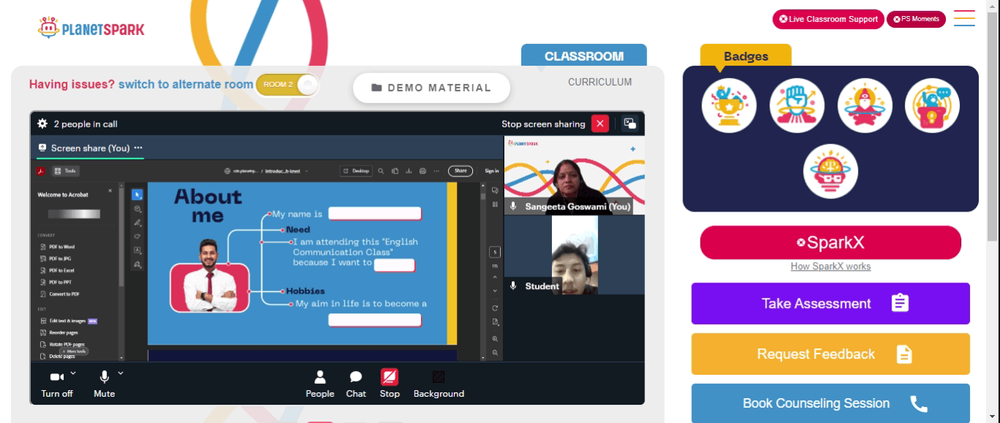Viewport: 1000px width, 423px height.
Task: Click Acrobat zoom in magnifier on right rail
Action: pos(495,339)
